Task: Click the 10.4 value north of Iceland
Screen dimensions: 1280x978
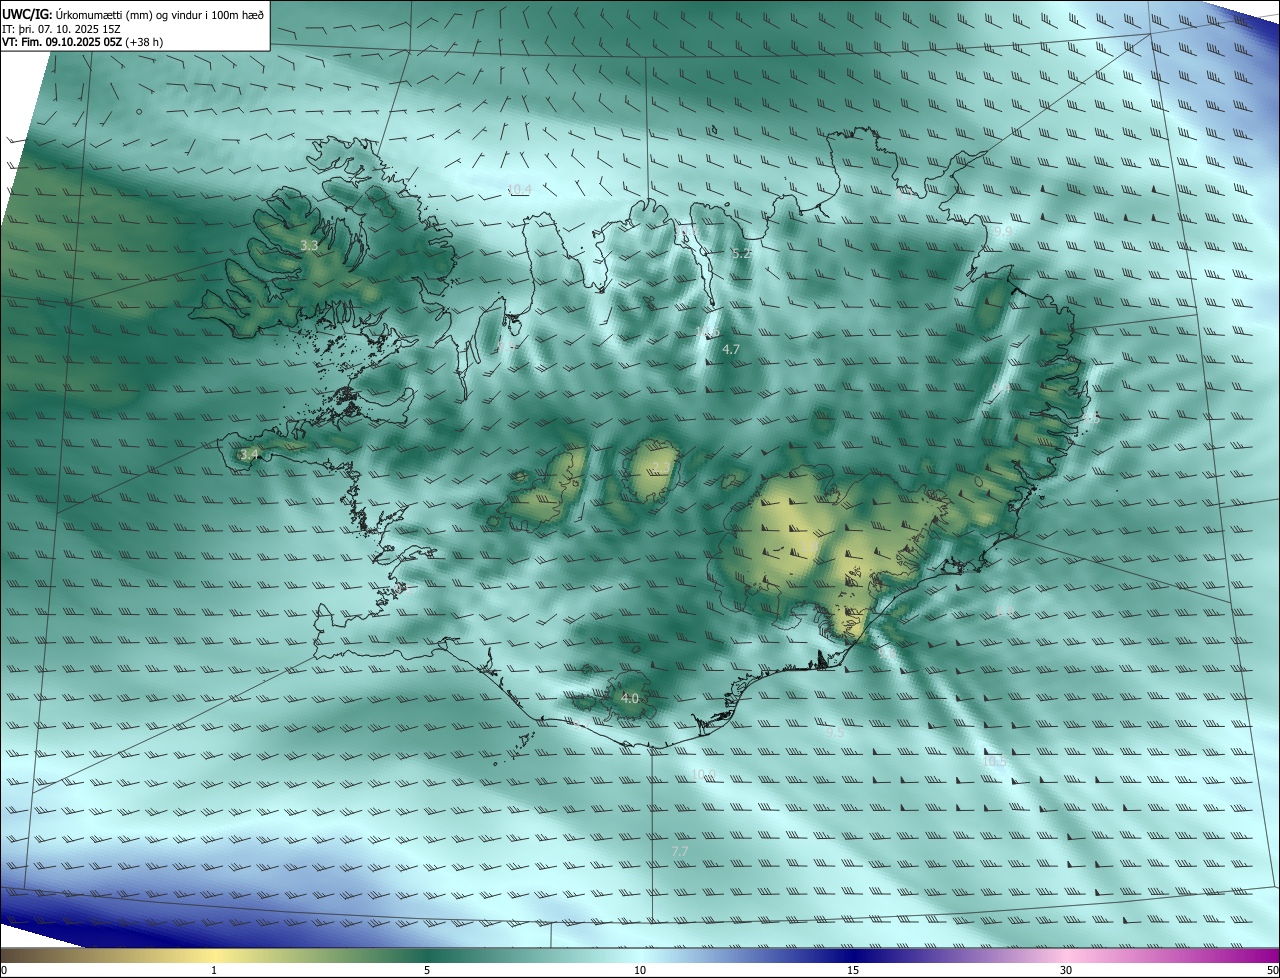Action: pos(519,189)
